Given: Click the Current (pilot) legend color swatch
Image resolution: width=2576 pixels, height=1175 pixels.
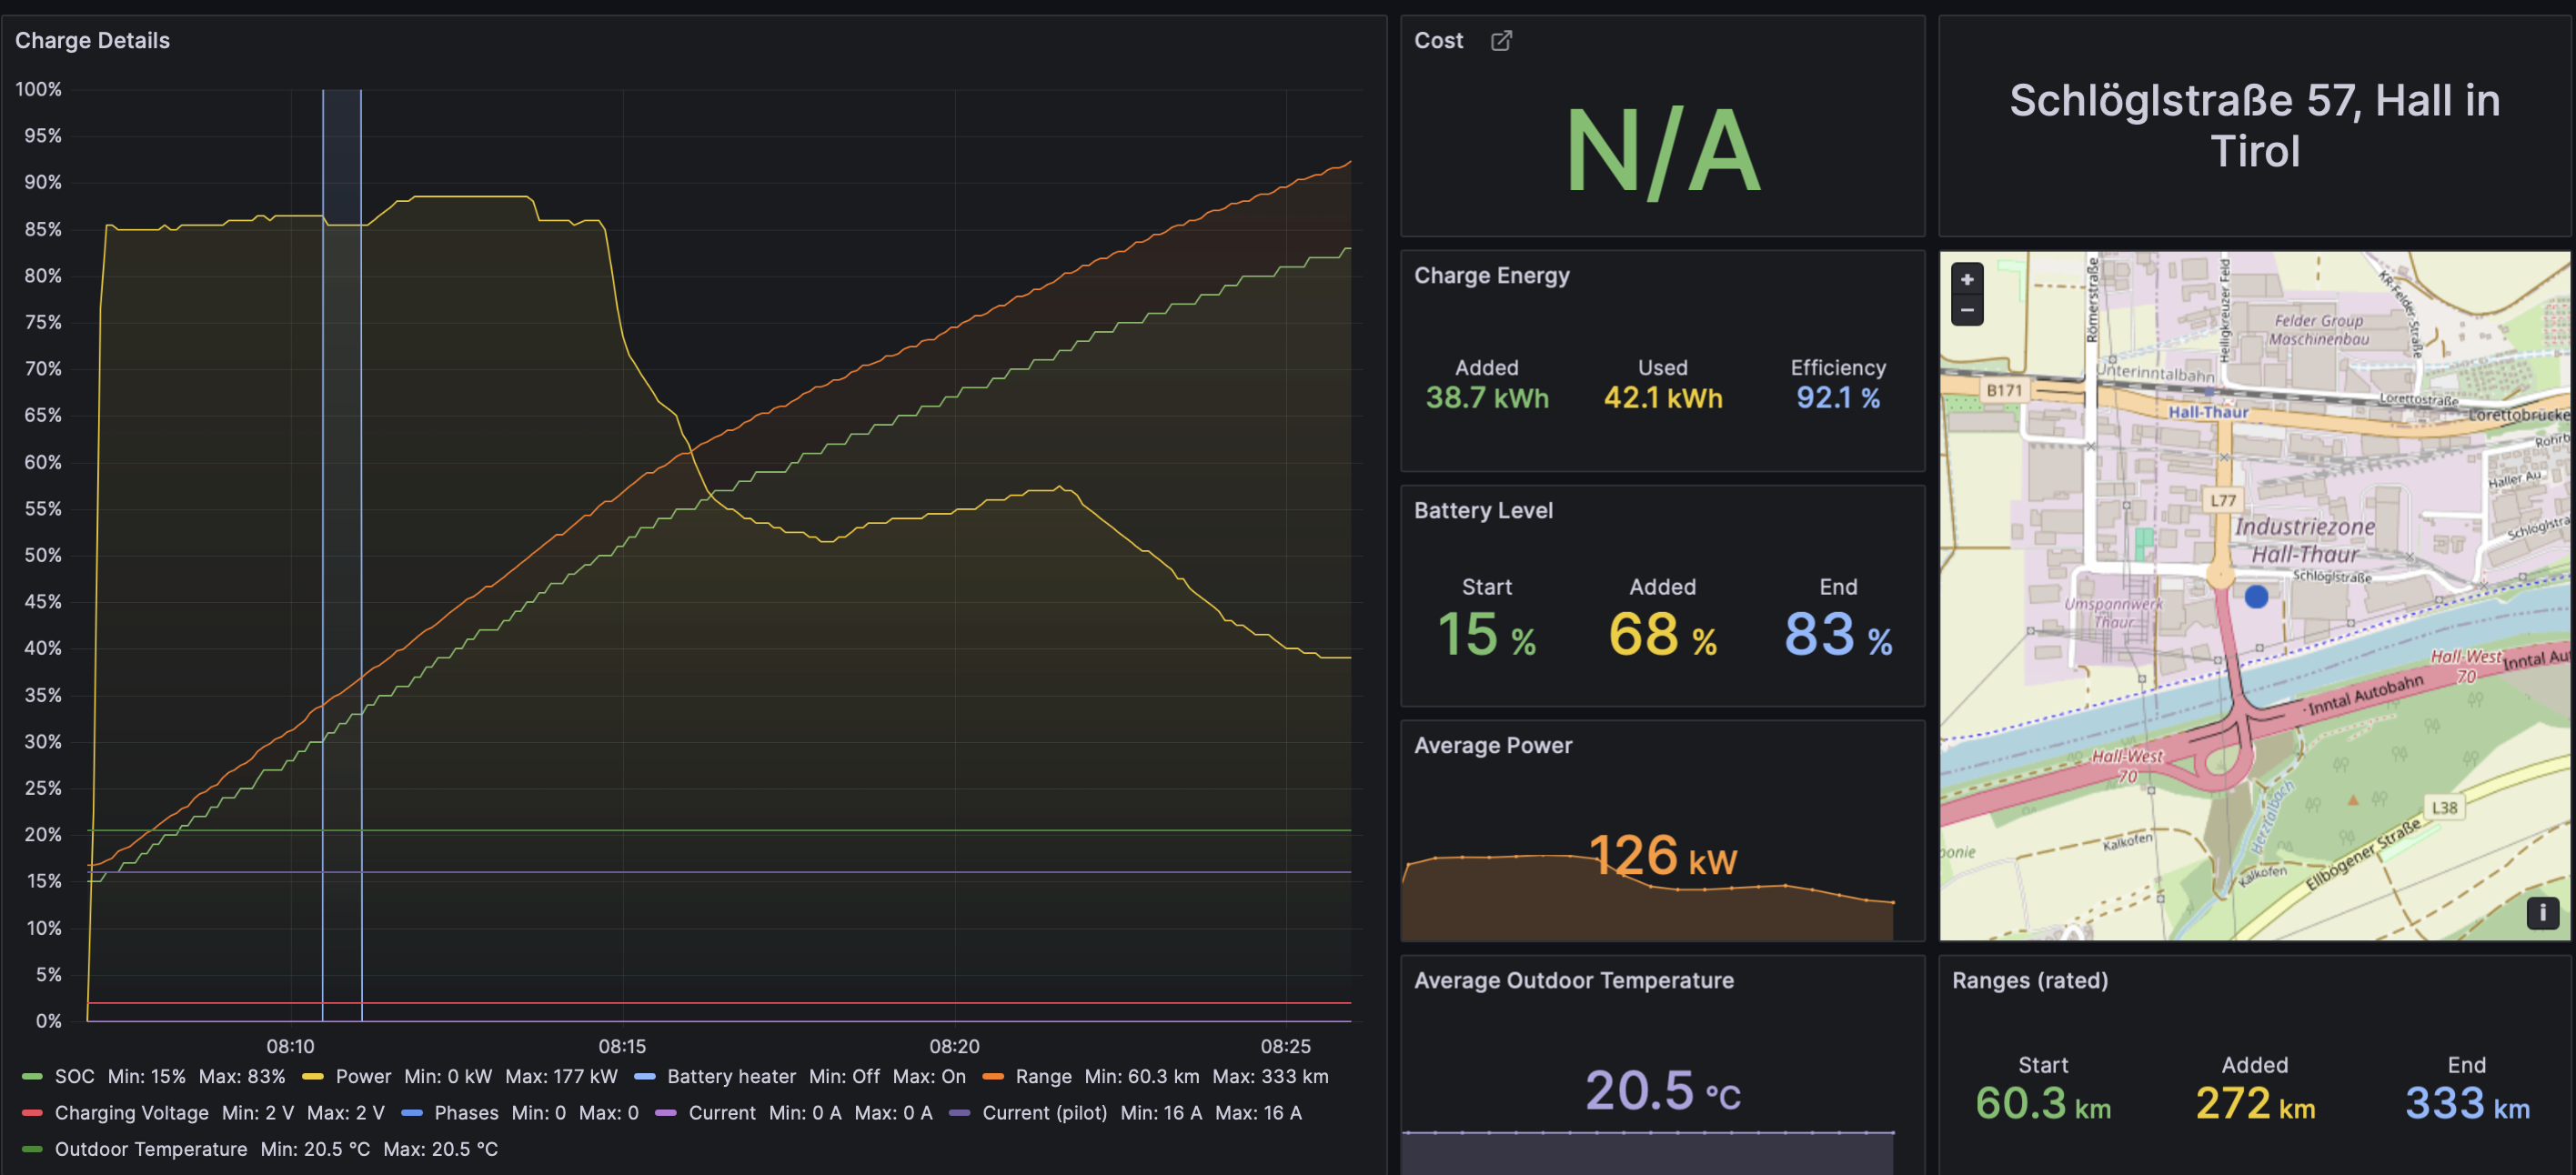Looking at the screenshot, I should tap(960, 1113).
